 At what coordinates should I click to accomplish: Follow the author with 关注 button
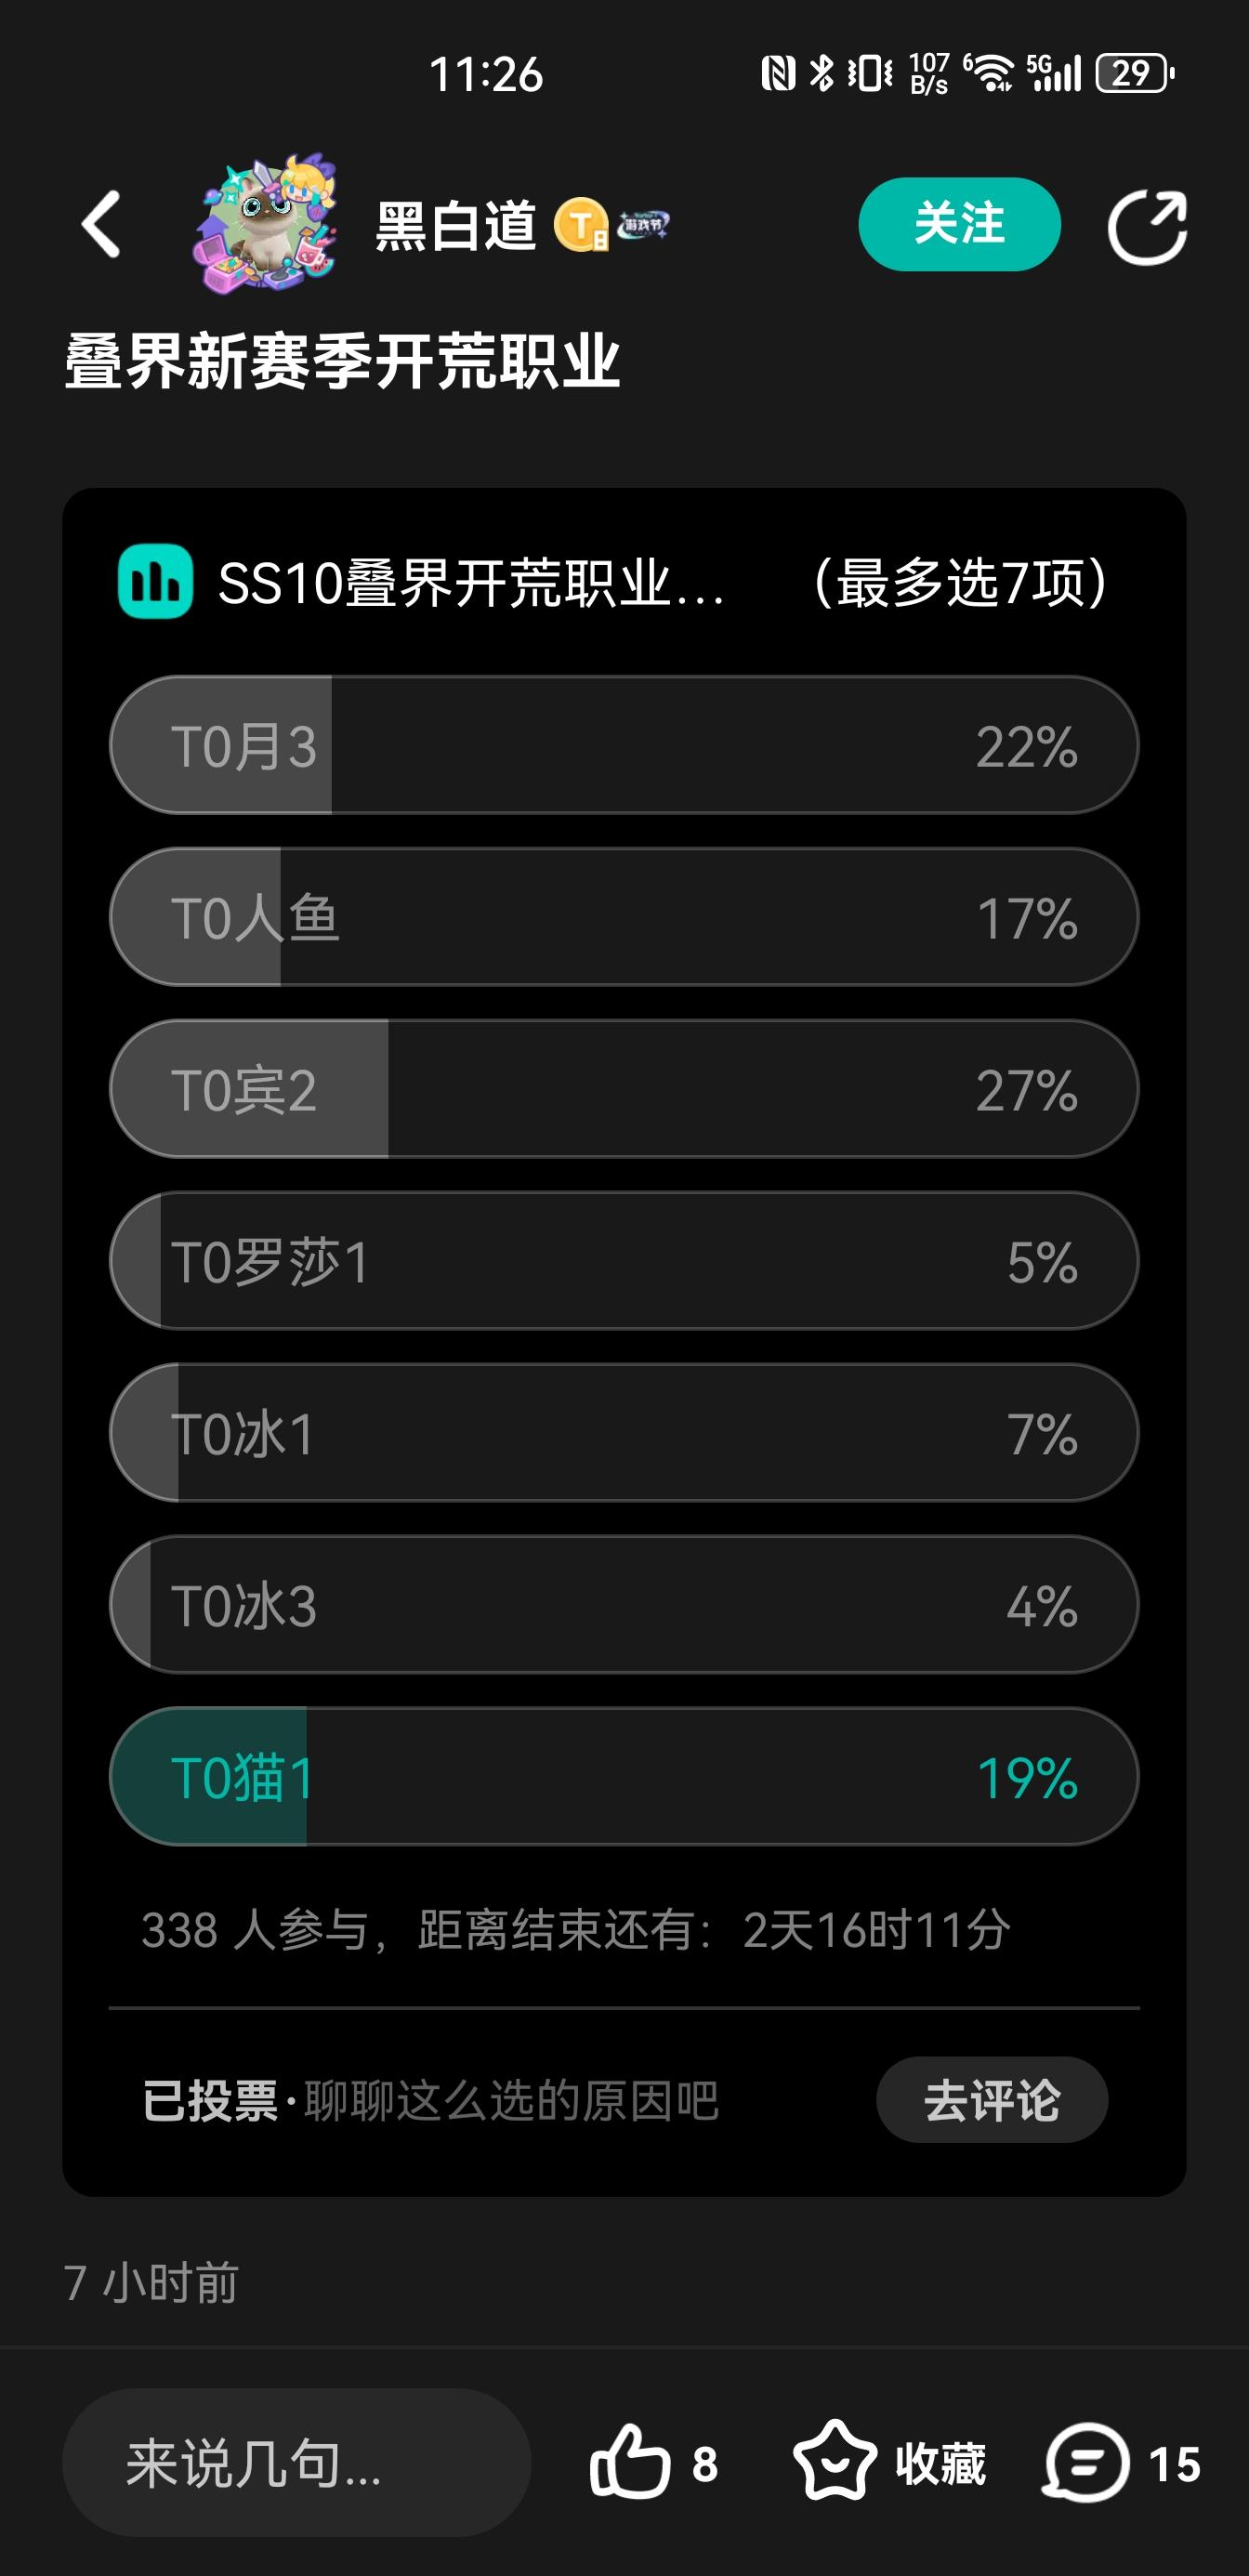click(x=959, y=224)
